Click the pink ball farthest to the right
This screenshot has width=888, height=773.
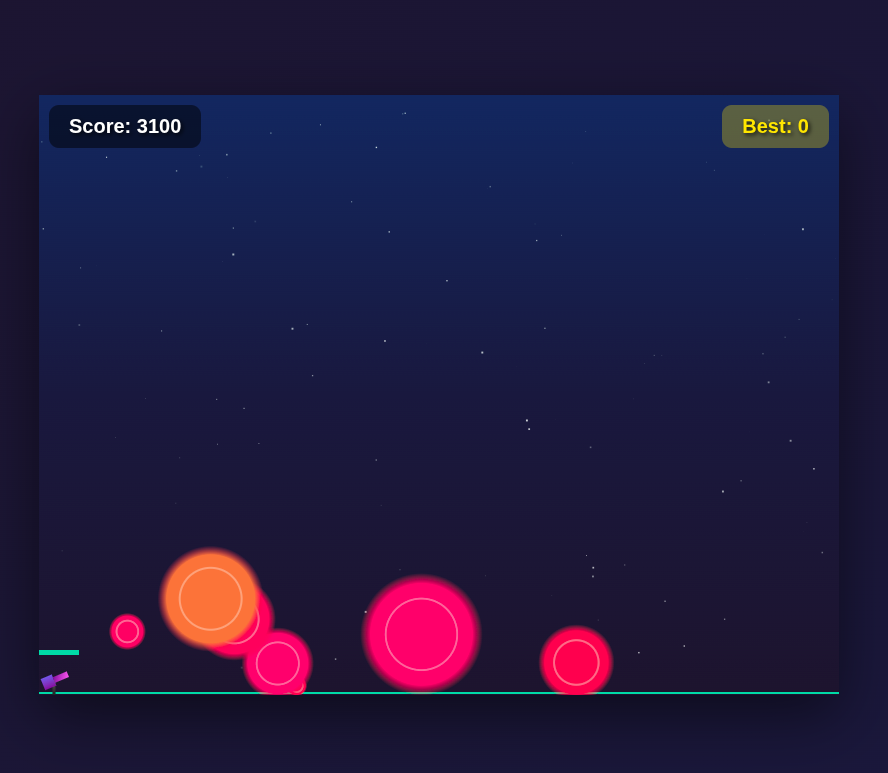pos(577,662)
